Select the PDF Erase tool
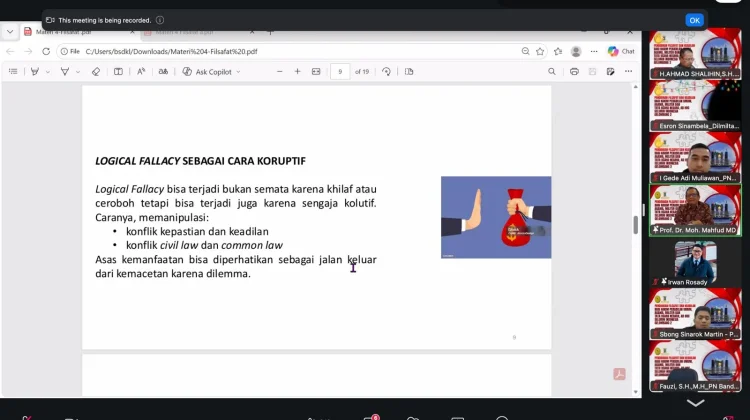The height and width of the screenshot is (420, 750). click(x=96, y=71)
